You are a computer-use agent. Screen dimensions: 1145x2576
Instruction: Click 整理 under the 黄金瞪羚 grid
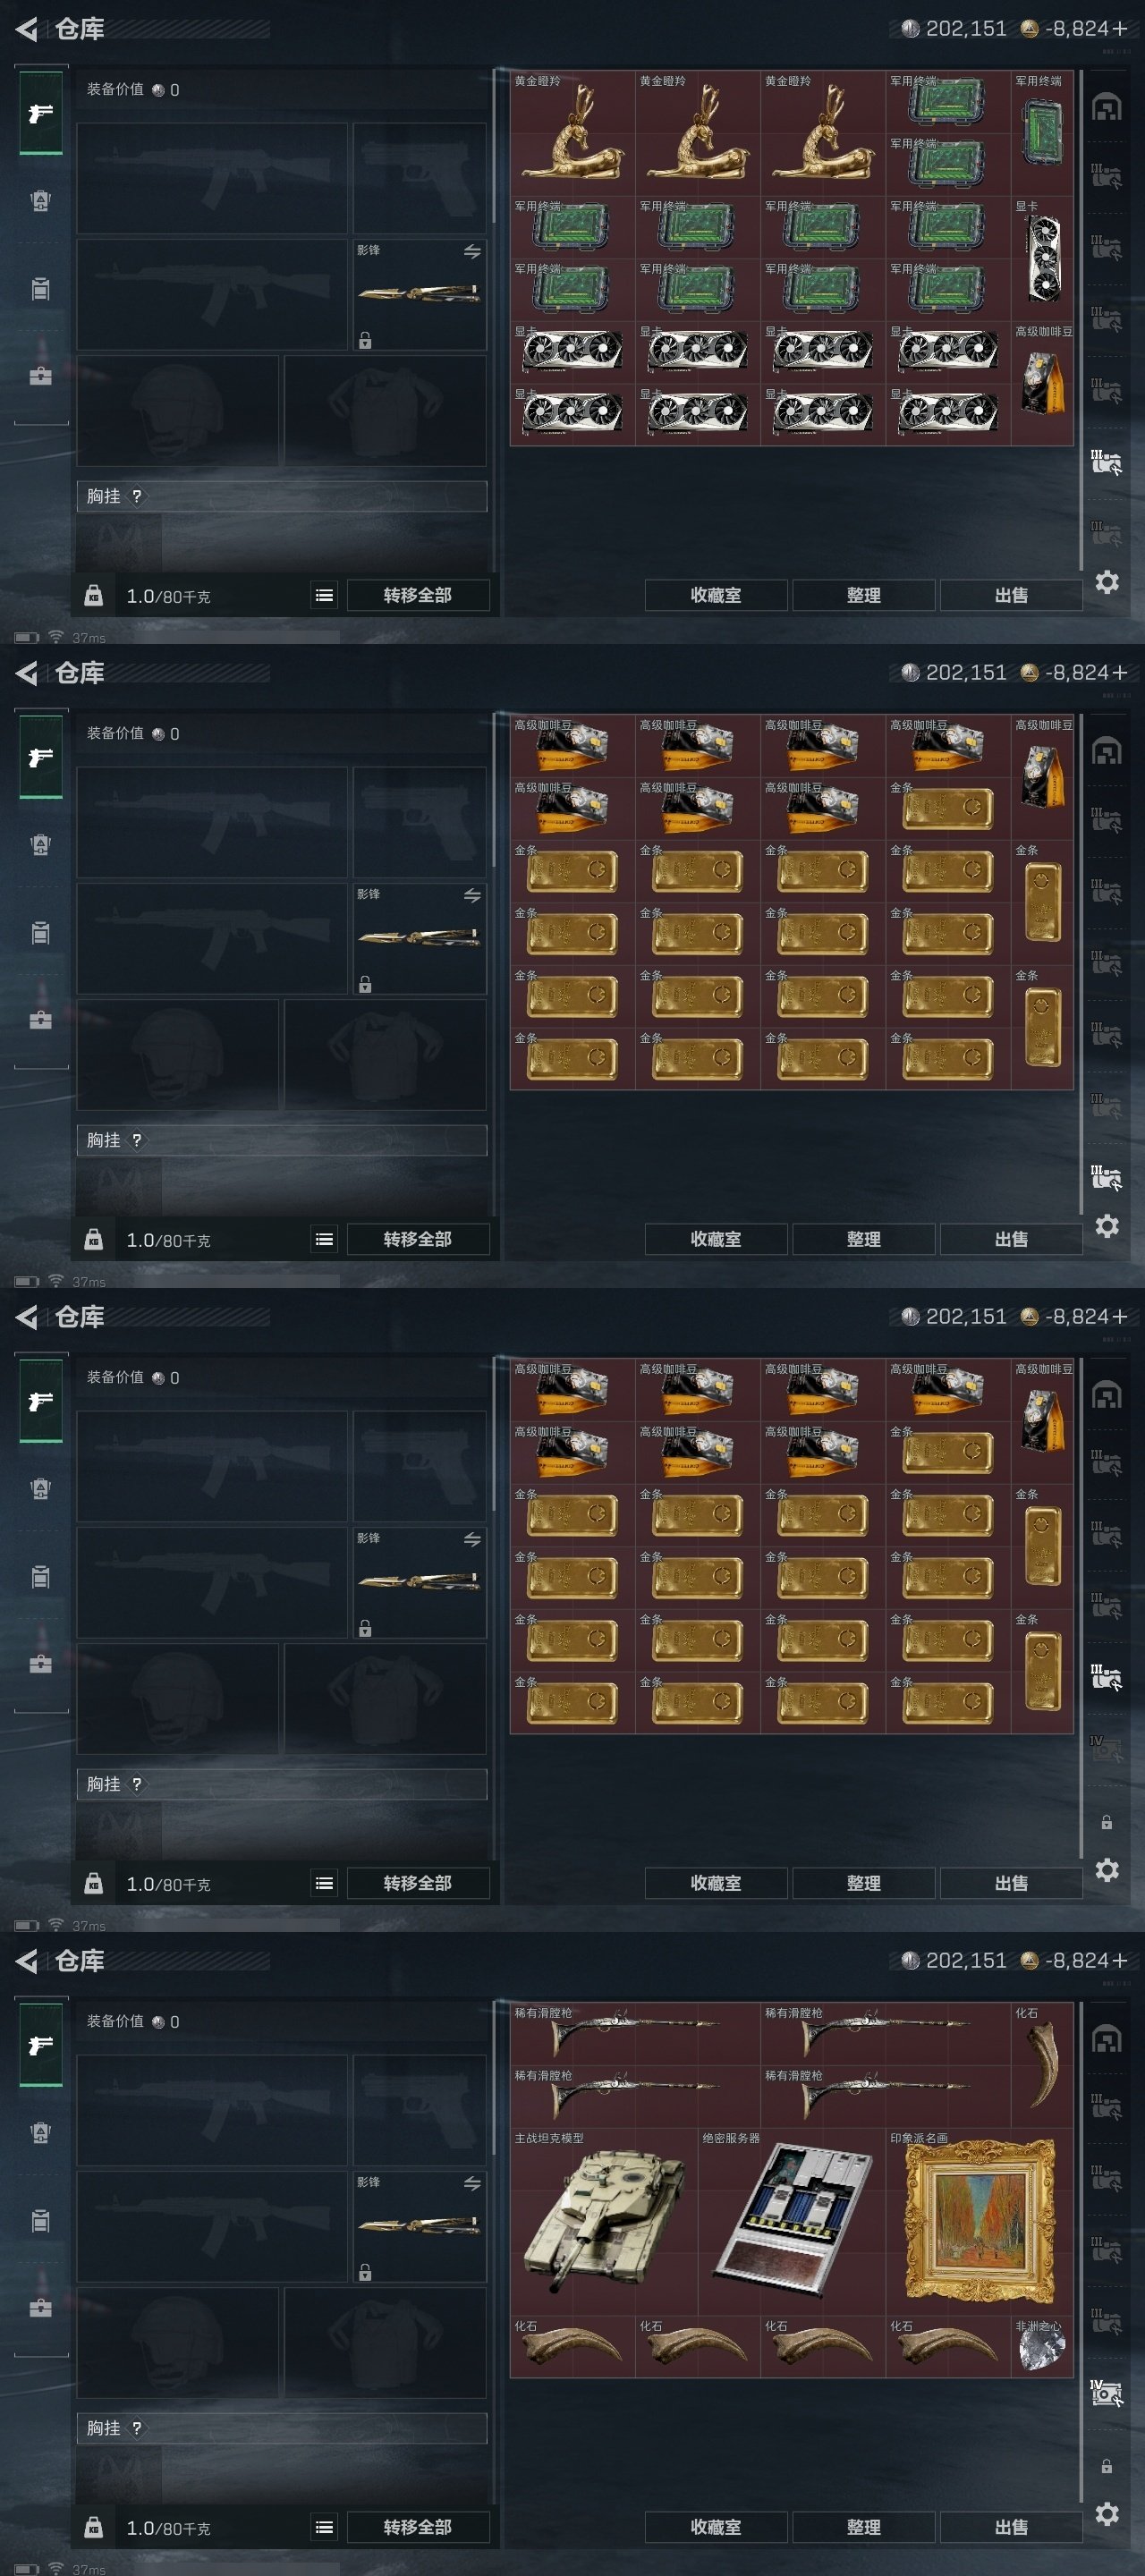[x=864, y=595]
